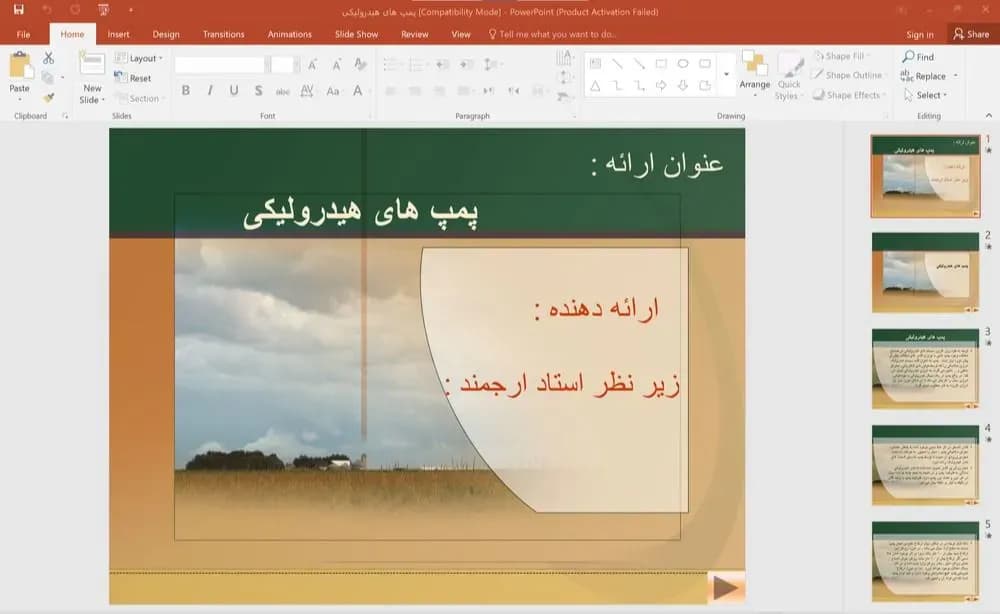Switch to the Animations tab
Image resolution: width=1000 pixels, height=614 pixels.
click(290, 34)
